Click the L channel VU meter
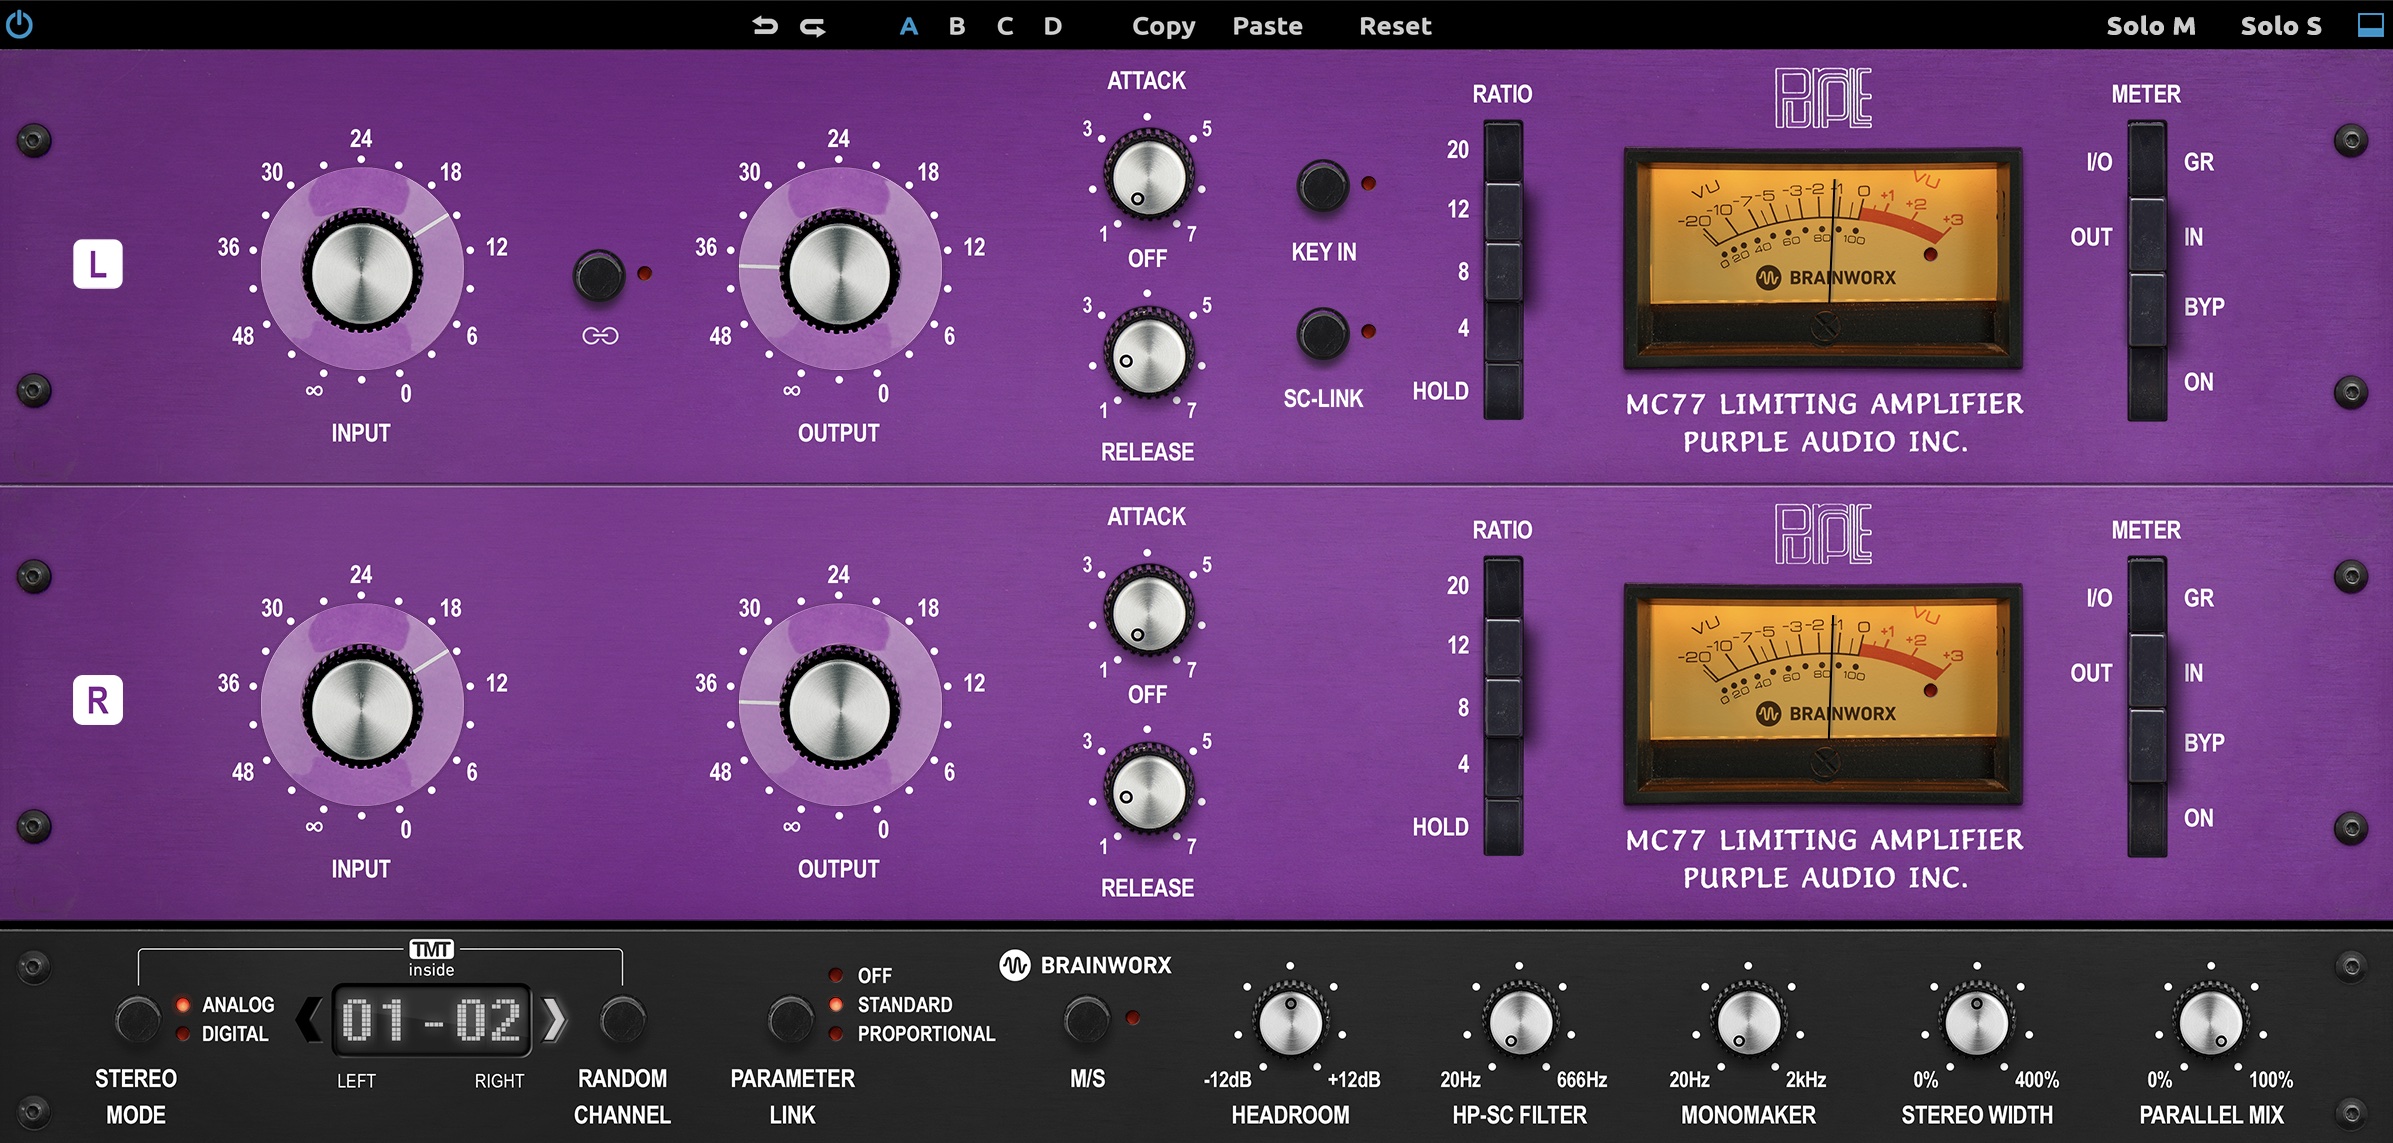This screenshot has width=2393, height=1143. point(1823,258)
